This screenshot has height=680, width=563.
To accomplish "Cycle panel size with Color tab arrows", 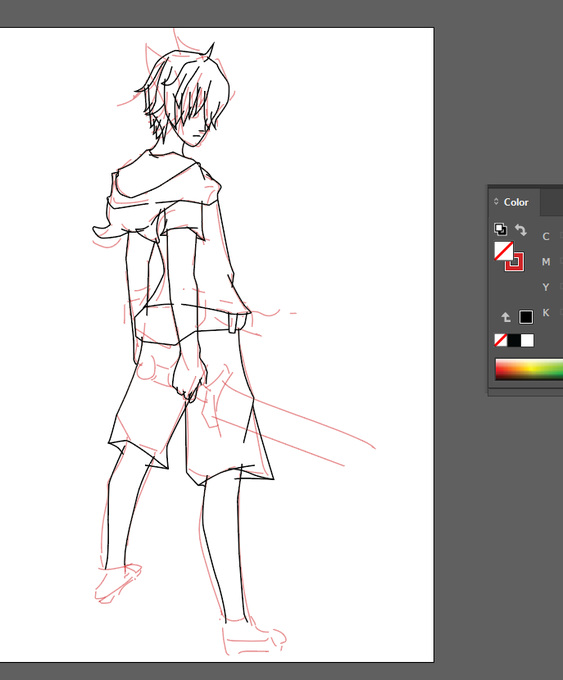I will 496,202.
